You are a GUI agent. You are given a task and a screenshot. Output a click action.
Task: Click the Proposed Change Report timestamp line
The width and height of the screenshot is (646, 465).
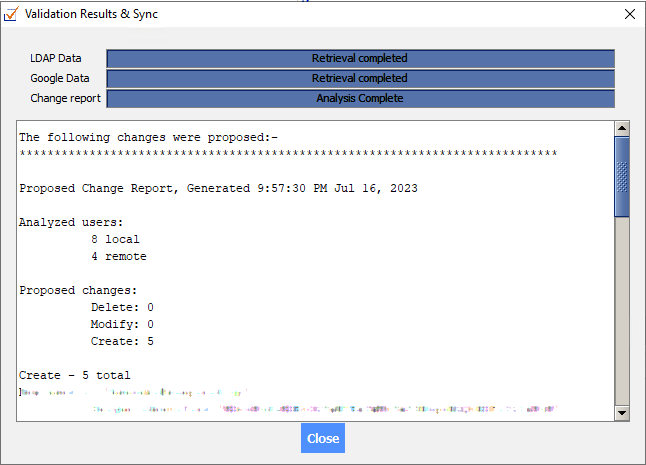(x=218, y=188)
